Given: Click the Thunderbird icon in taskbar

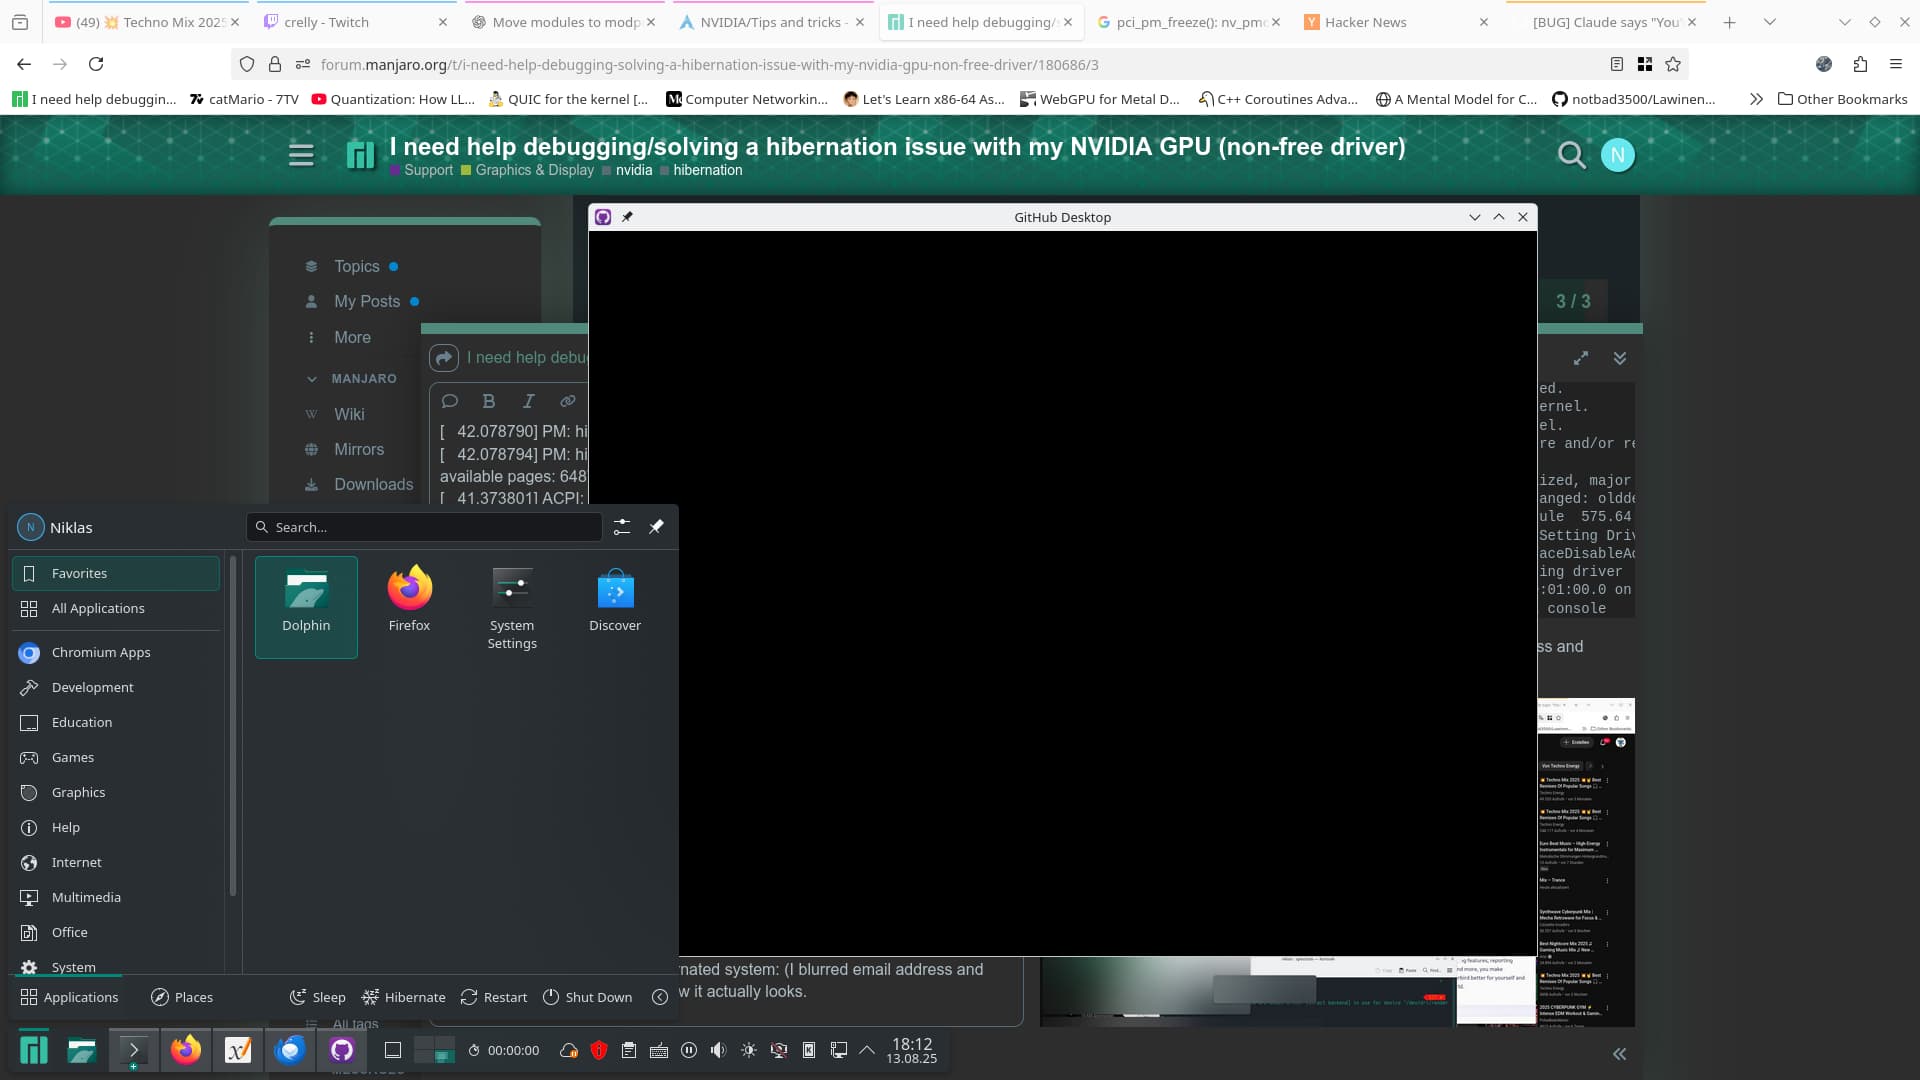Looking at the screenshot, I should (290, 1050).
